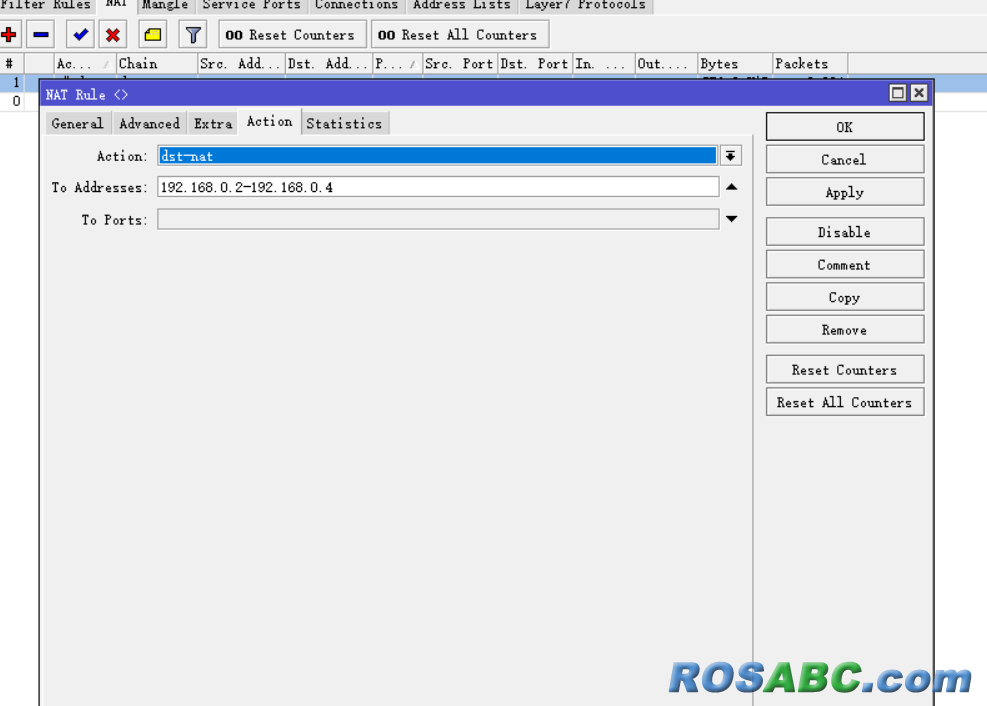Sort by the Bytes column header
Screen dimensions: 987x706
(x=733, y=63)
